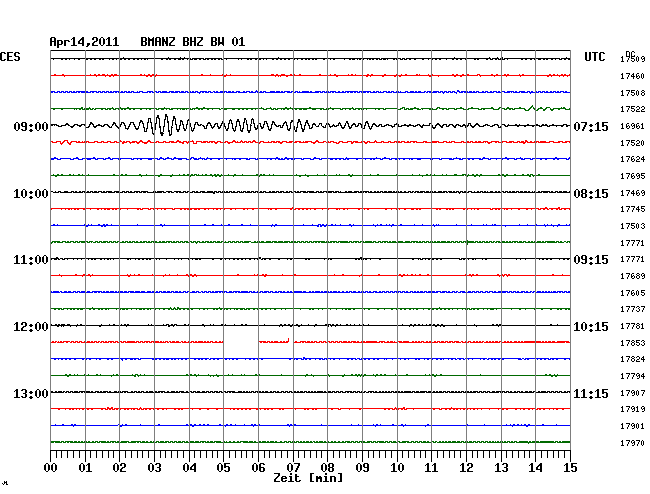Click the offset value 17460
650x494 pixels.
633,76
